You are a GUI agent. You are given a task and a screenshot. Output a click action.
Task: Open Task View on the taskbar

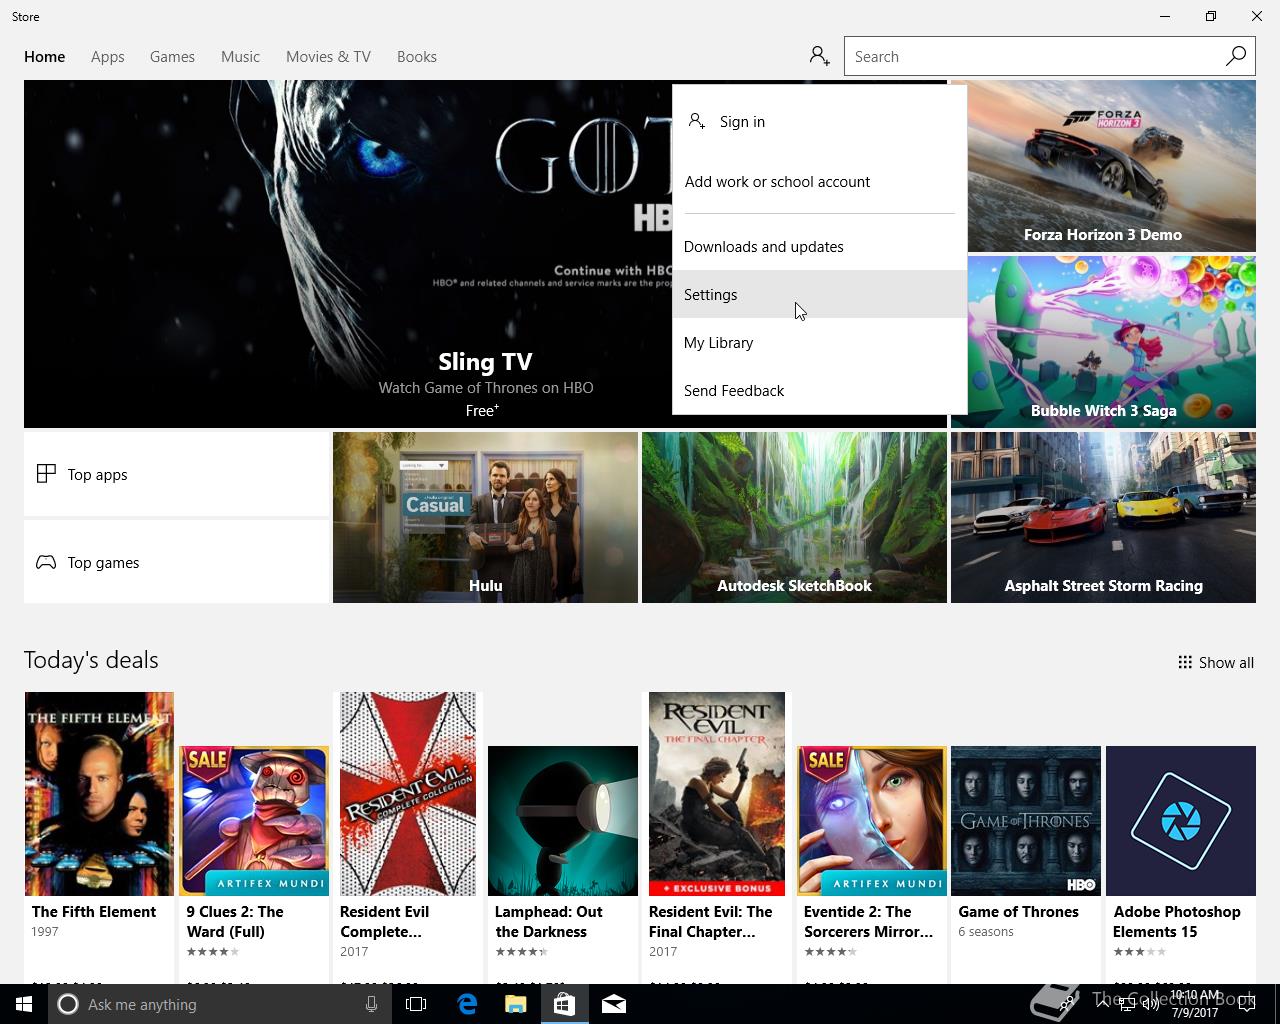tap(416, 1004)
